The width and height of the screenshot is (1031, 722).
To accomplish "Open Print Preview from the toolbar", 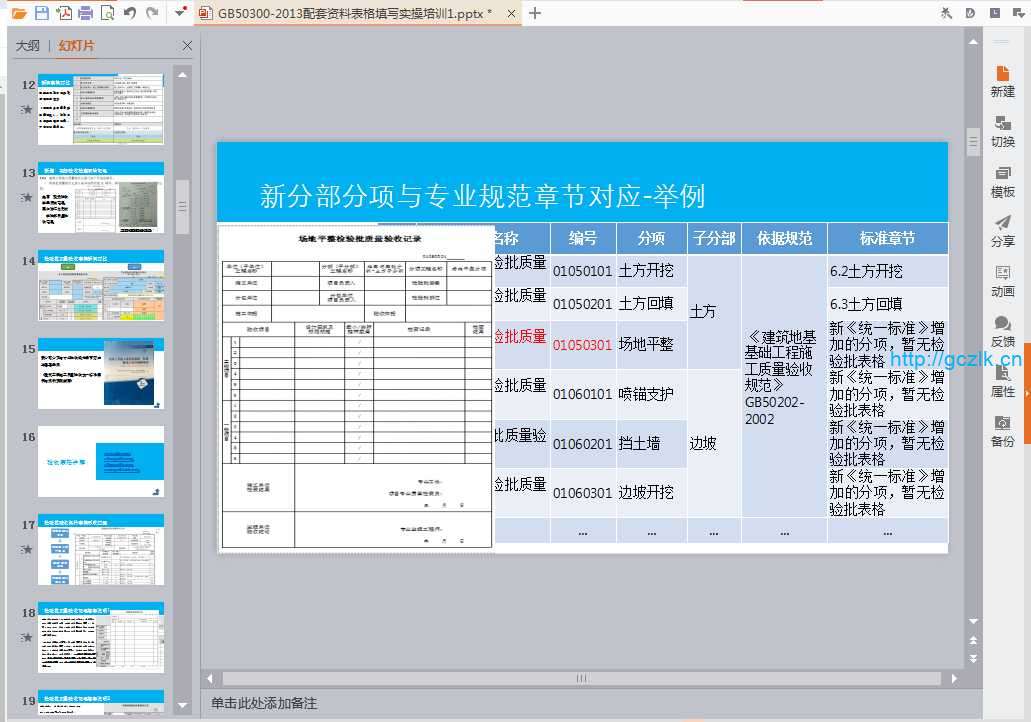I will point(106,13).
